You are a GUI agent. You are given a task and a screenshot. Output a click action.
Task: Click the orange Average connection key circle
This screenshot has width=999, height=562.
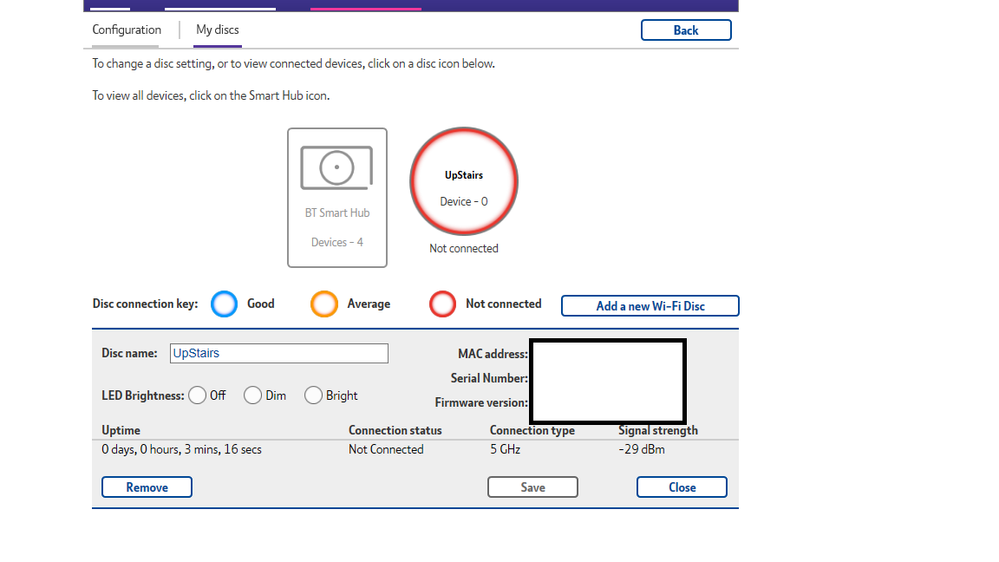point(324,304)
